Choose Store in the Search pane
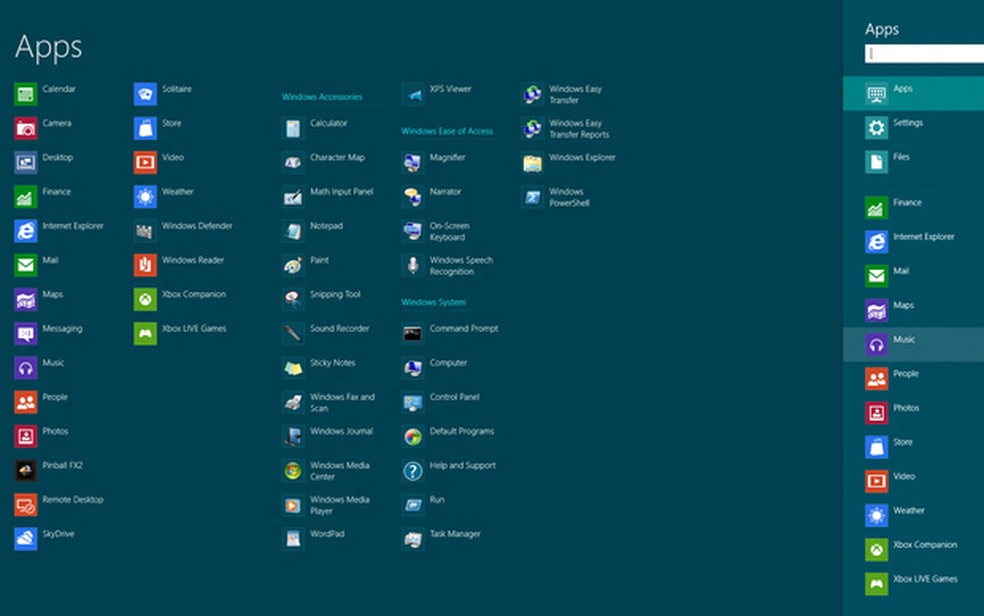 click(913, 447)
